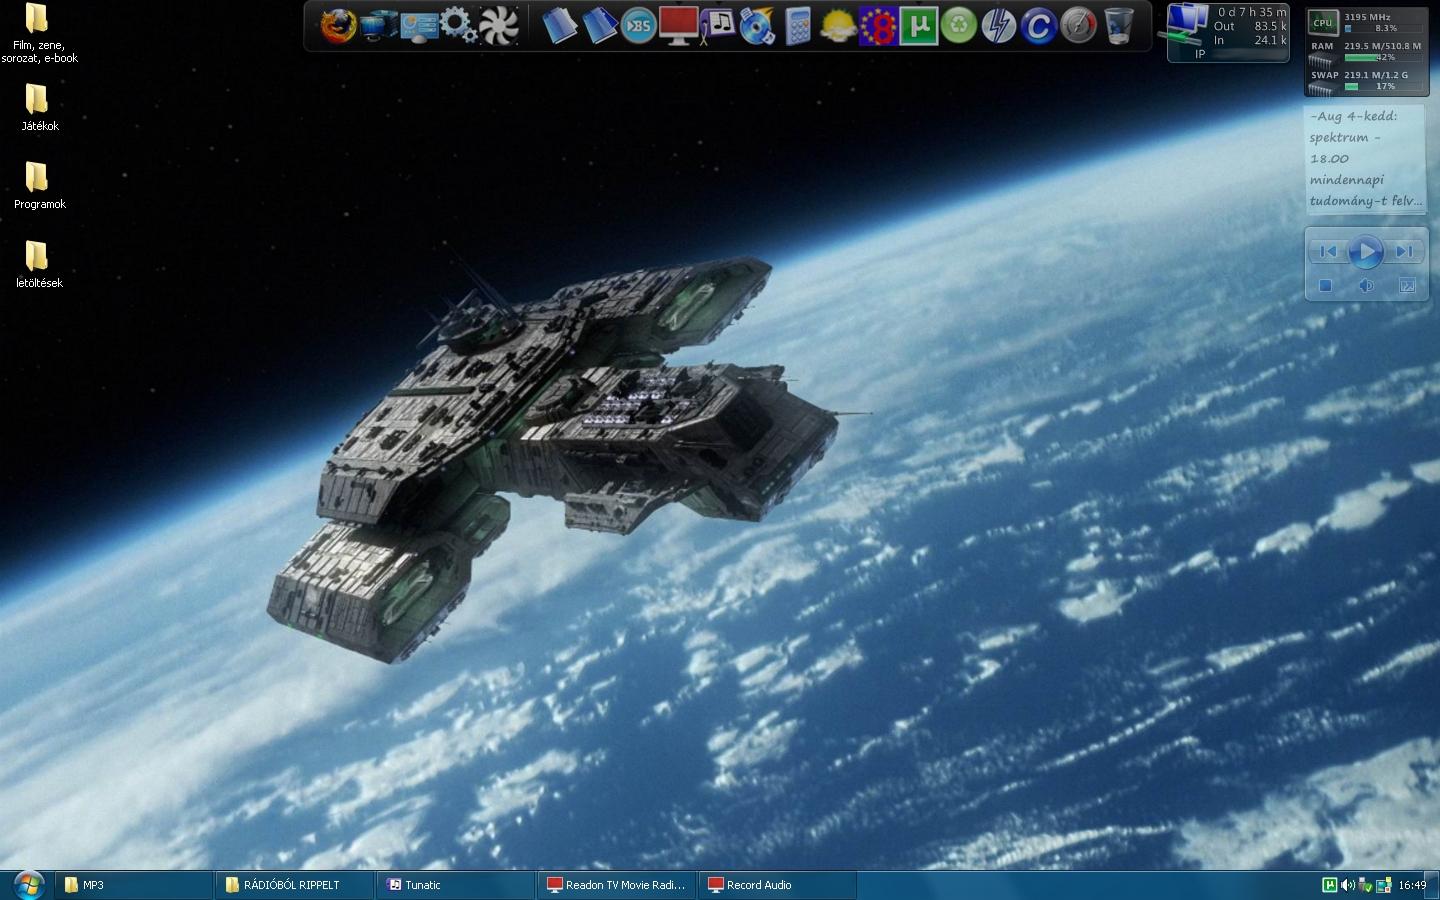Open the Recycle Bin in the dock
The image size is (1440, 900).
tap(1118, 25)
